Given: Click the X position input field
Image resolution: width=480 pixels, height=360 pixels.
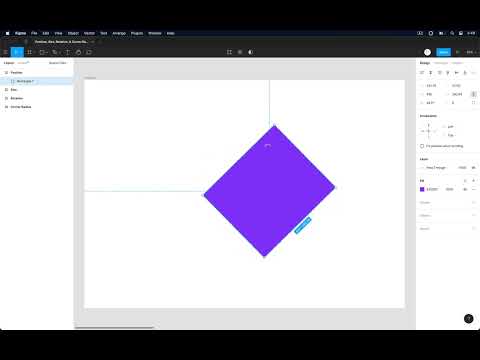Looking at the screenshot, I should (432, 86).
